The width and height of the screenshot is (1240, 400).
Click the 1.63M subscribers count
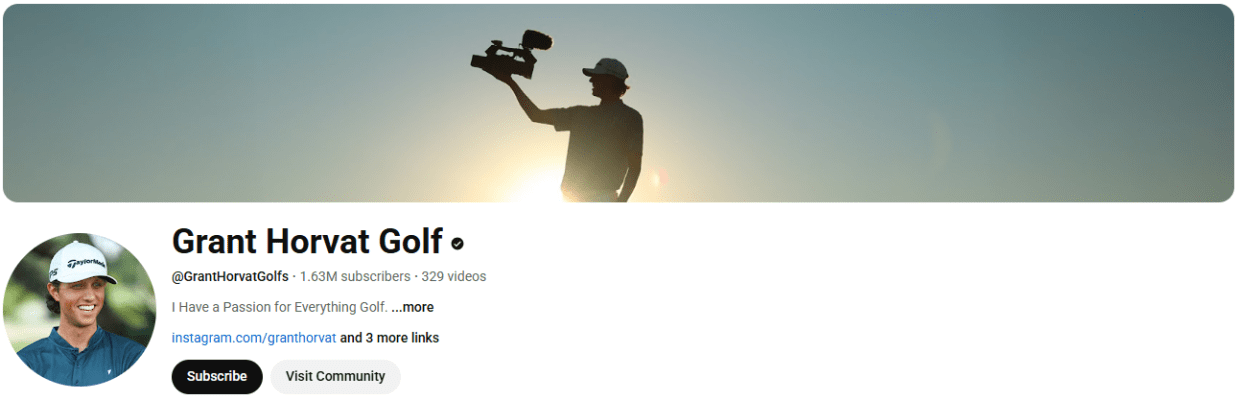[x=355, y=276]
